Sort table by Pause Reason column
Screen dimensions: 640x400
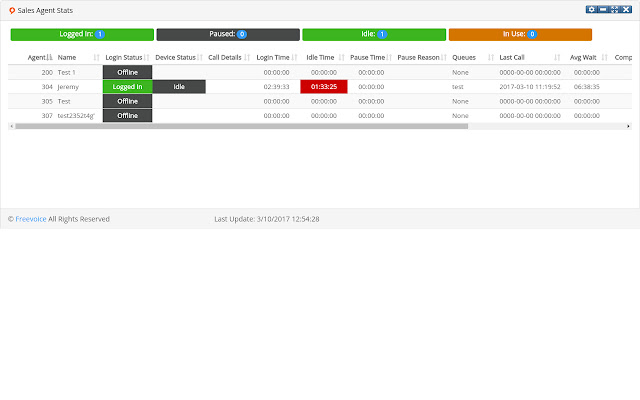click(x=444, y=58)
